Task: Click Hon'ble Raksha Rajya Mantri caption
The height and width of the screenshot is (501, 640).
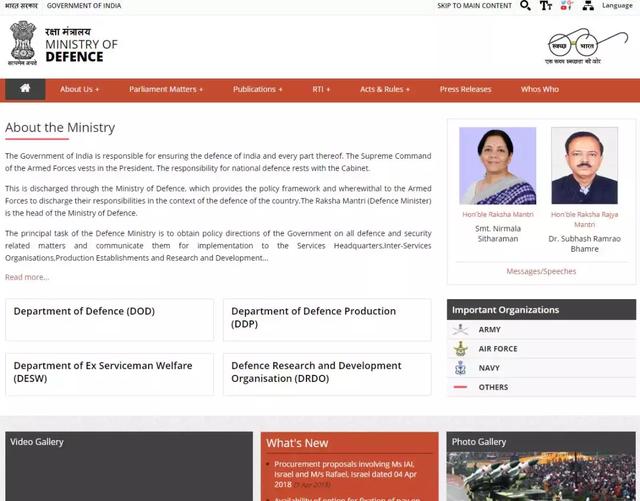Action: point(584,219)
